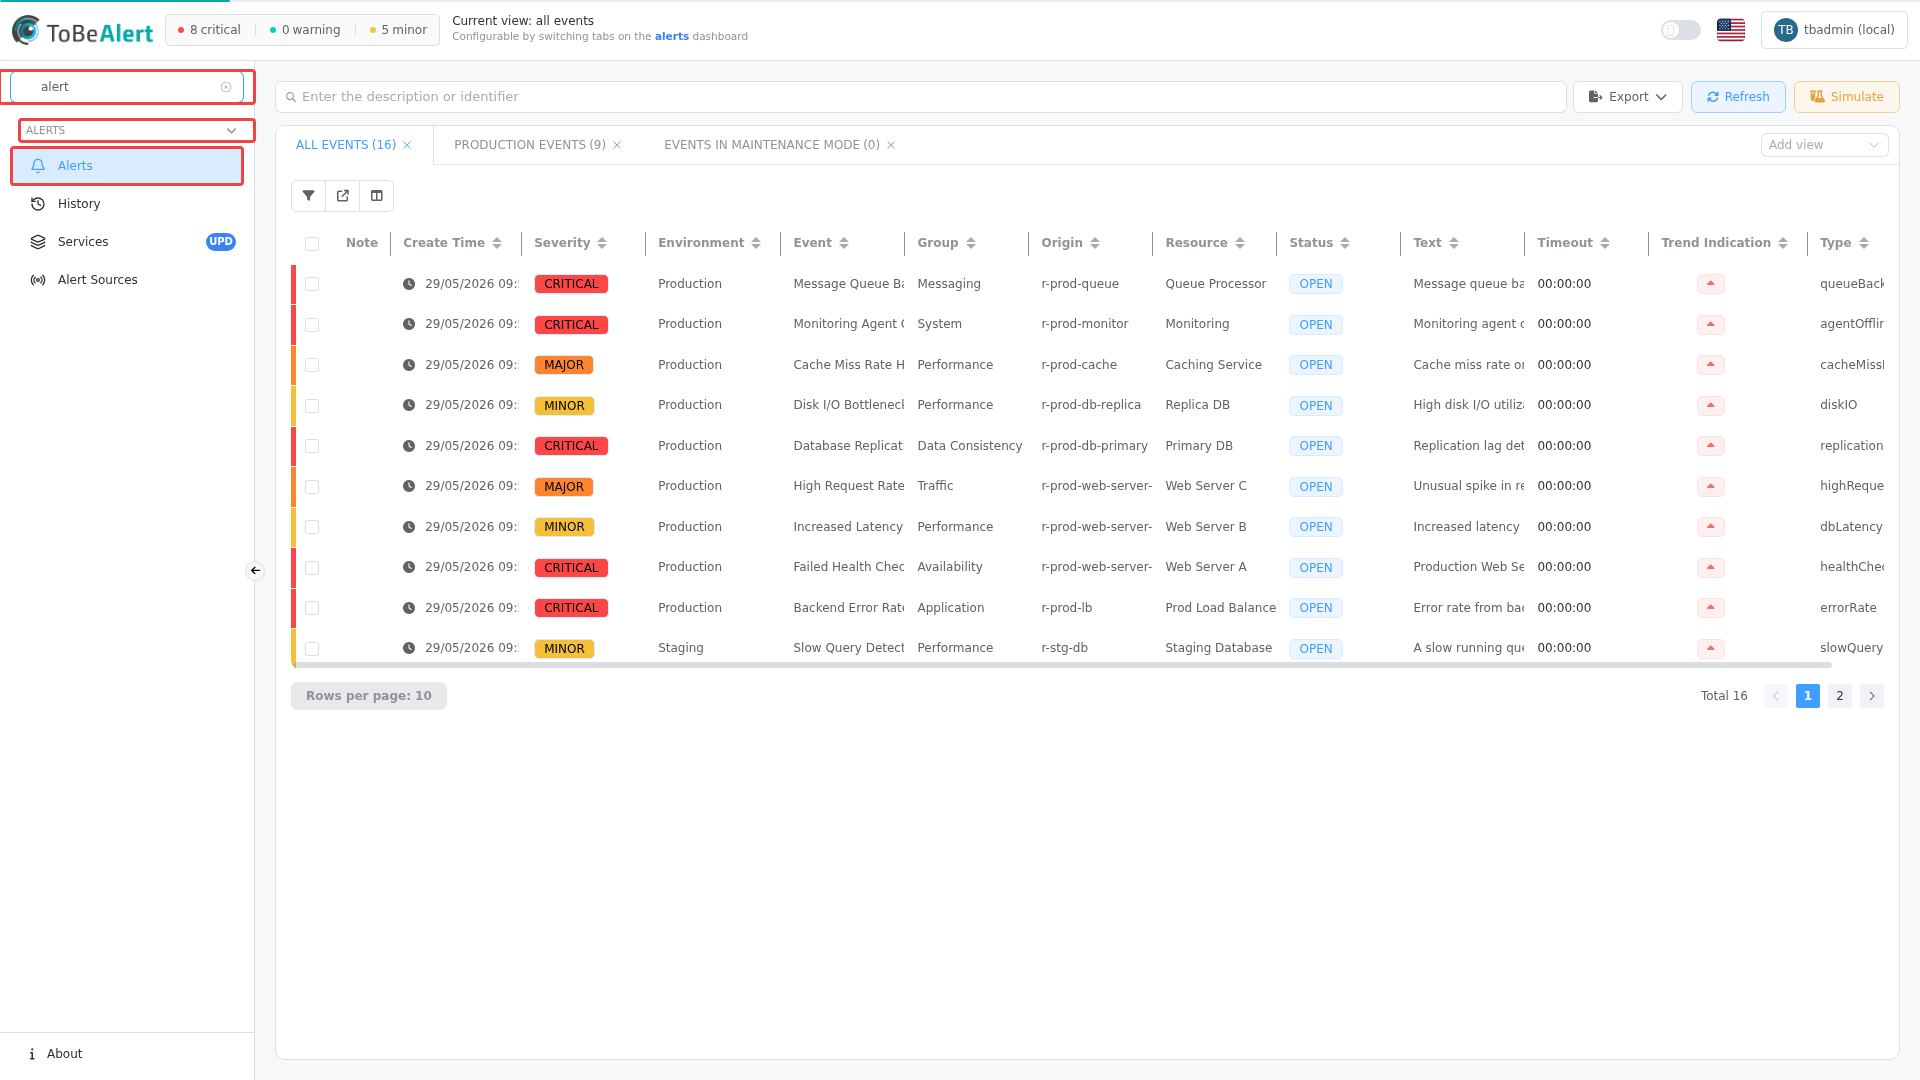Image resolution: width=1920 pixels, height=1080 pixels.
Task: Click the Refresh button
Action: [x=1738, y=97]
